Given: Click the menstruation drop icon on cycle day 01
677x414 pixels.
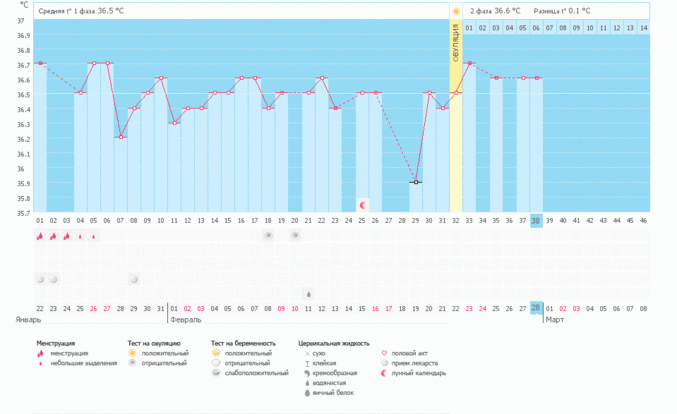Looking at the screenshot, I should tap(40, 236).
